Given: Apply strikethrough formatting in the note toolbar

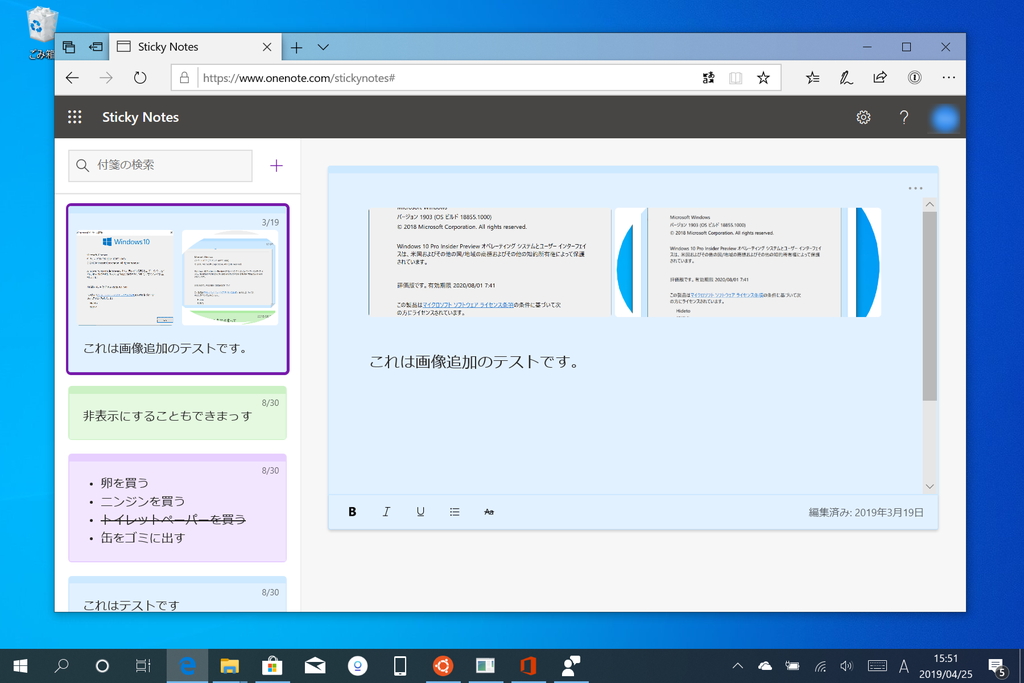Looking at the screenshot, I should click(489, 511).
